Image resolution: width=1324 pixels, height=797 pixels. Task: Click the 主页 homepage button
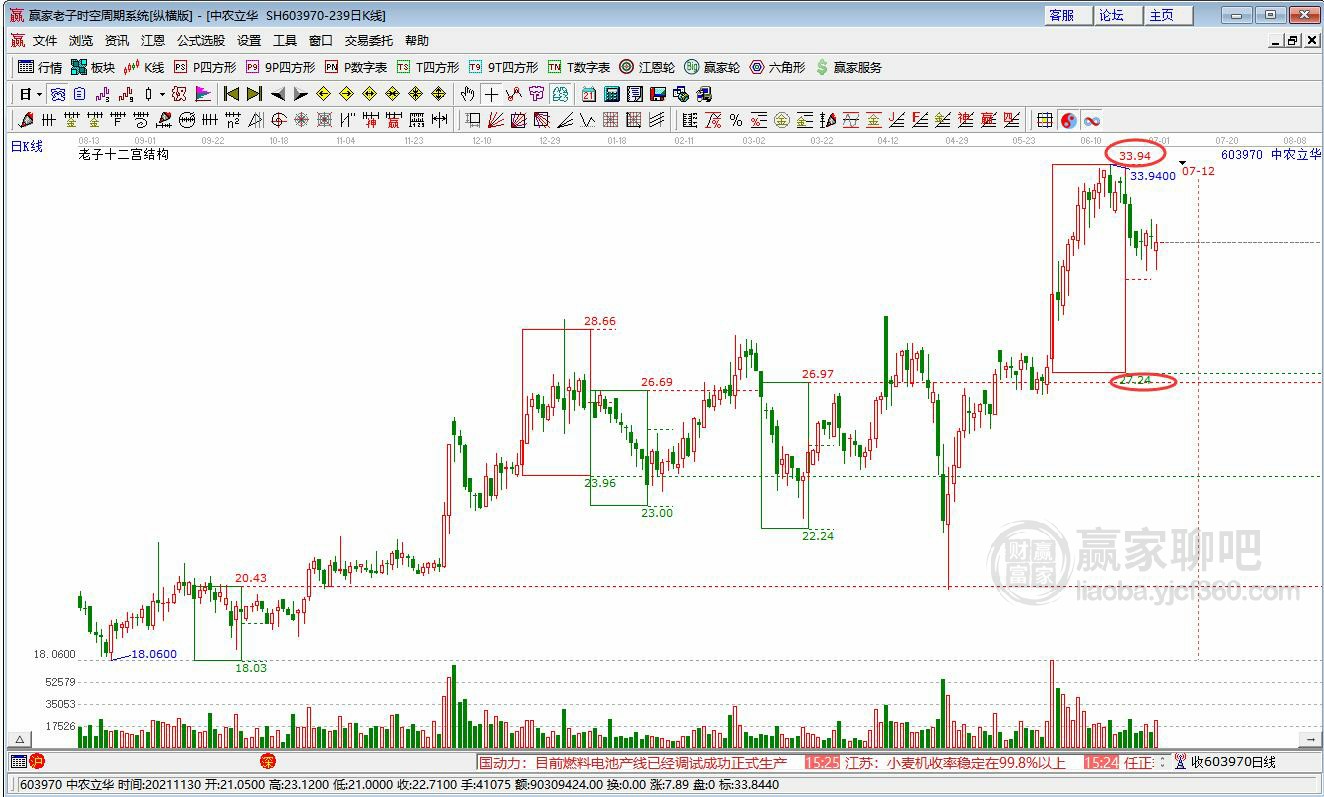1168,15
